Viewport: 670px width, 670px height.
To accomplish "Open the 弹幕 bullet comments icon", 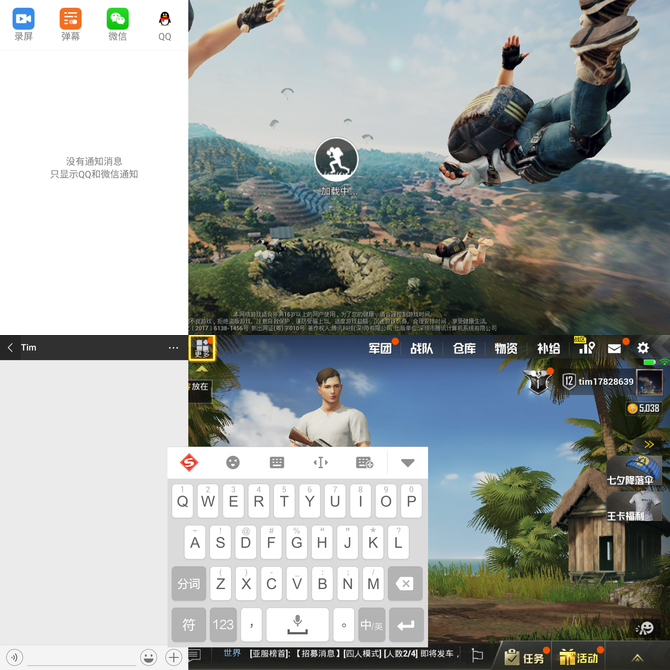I will [71, 19].
